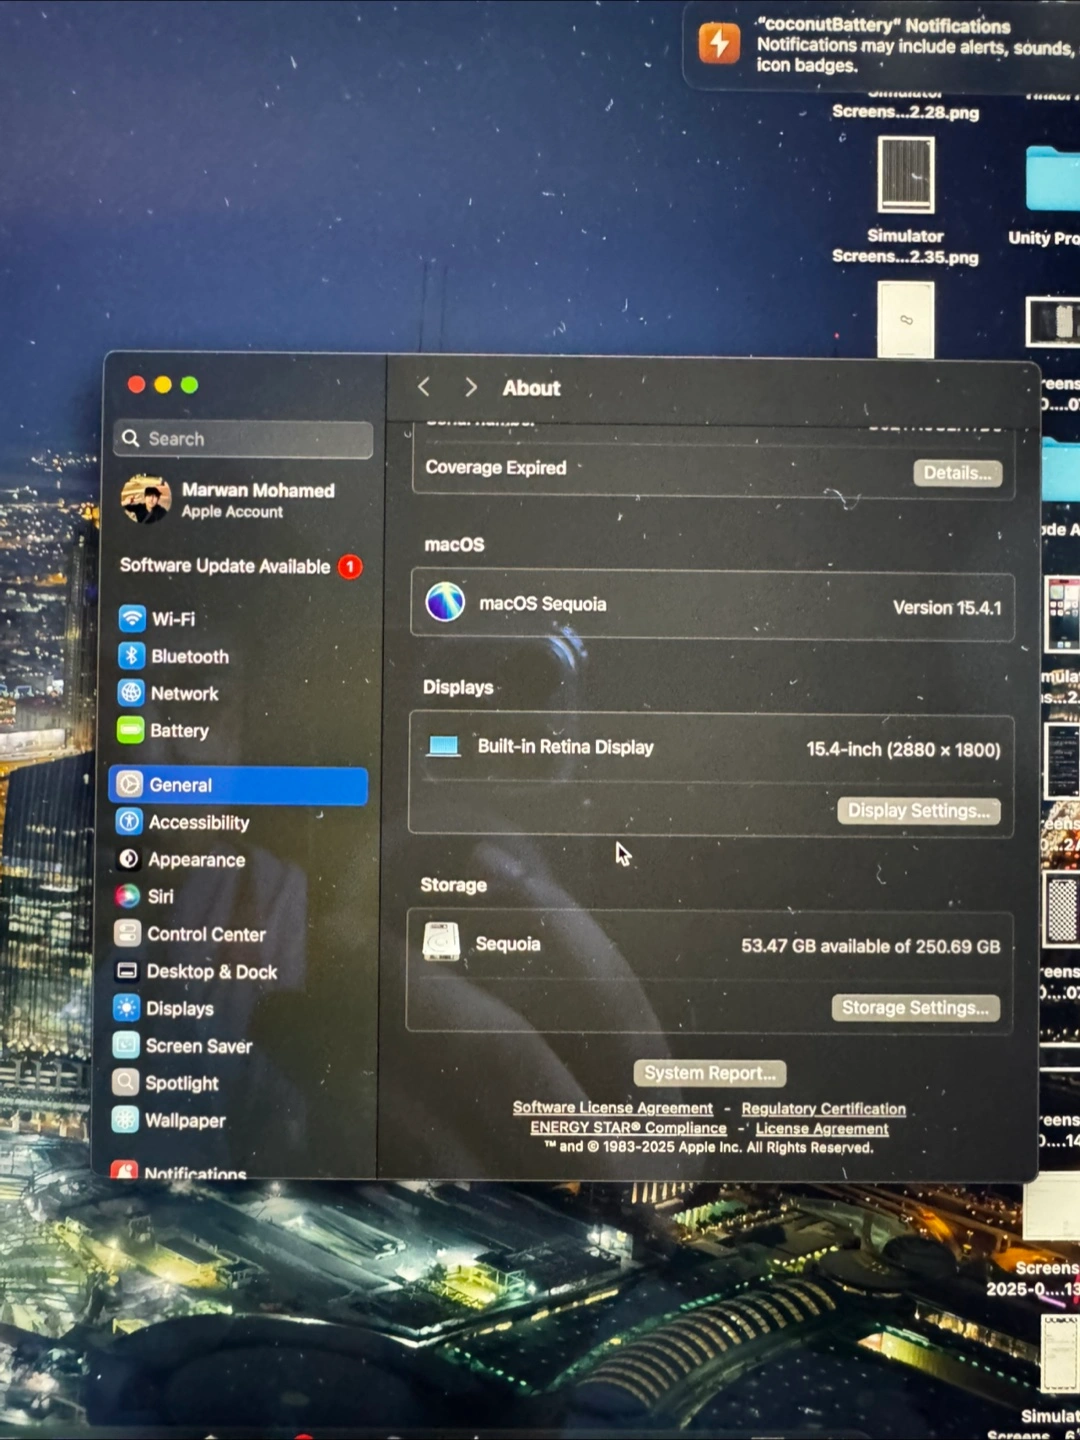Go back with the left chevron
Screen dimensions: 1080x1440
point(424,386)
